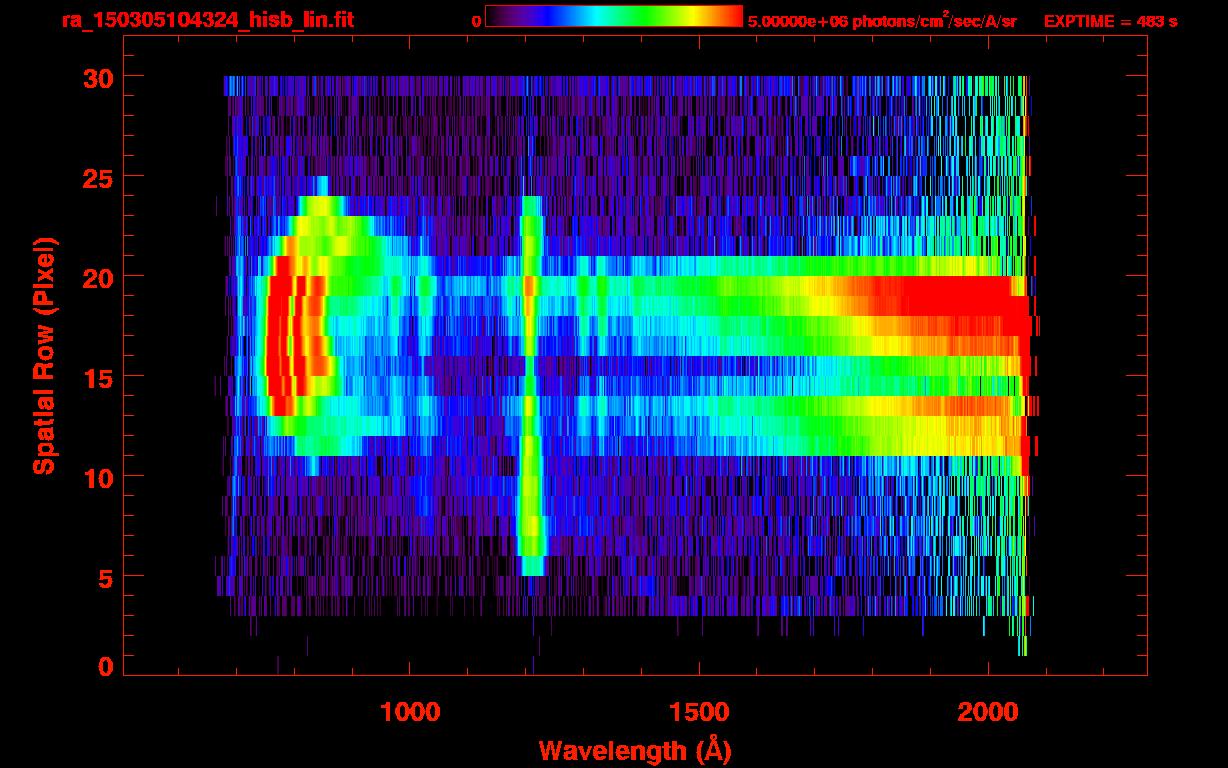The width and height of the screenshot is (1228, 768).
Task: Click the y-axis tick label 15
Action: (x=98, y=377)
